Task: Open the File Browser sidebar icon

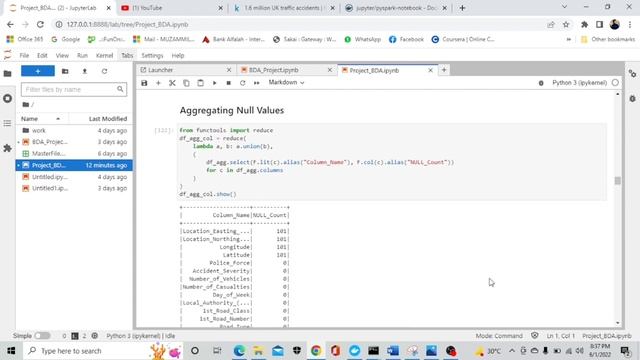Action: coord(7,73)
